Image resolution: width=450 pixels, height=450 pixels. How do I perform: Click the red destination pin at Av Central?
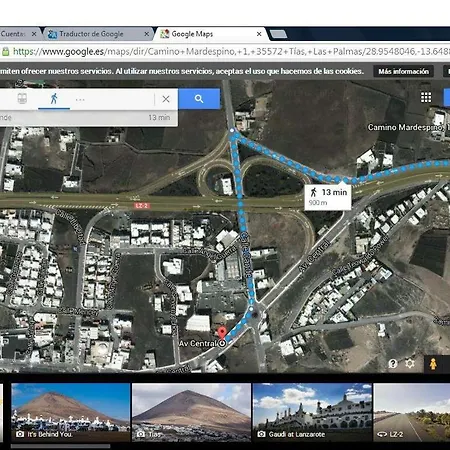click(222, 333)
